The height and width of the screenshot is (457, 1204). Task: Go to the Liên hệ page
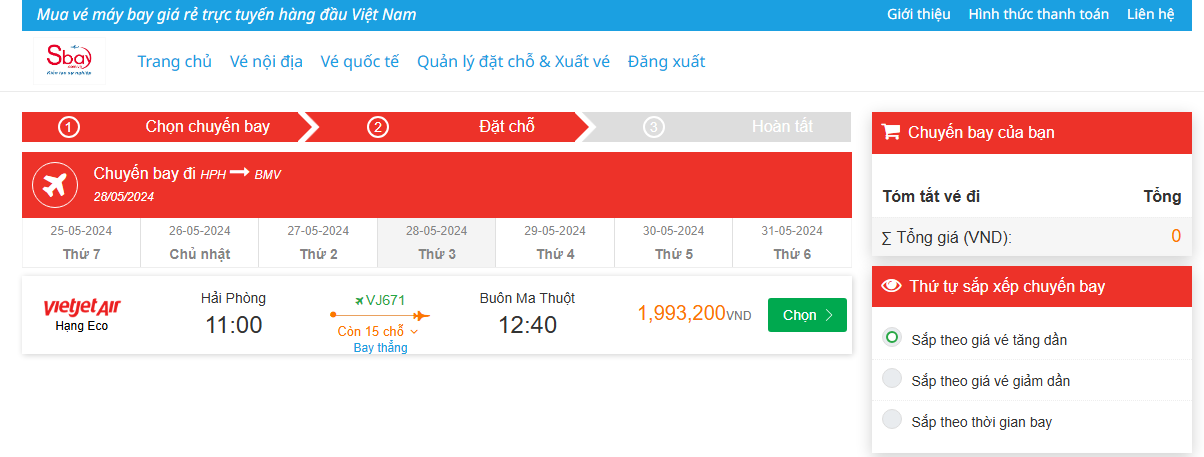click(1150, 15)
